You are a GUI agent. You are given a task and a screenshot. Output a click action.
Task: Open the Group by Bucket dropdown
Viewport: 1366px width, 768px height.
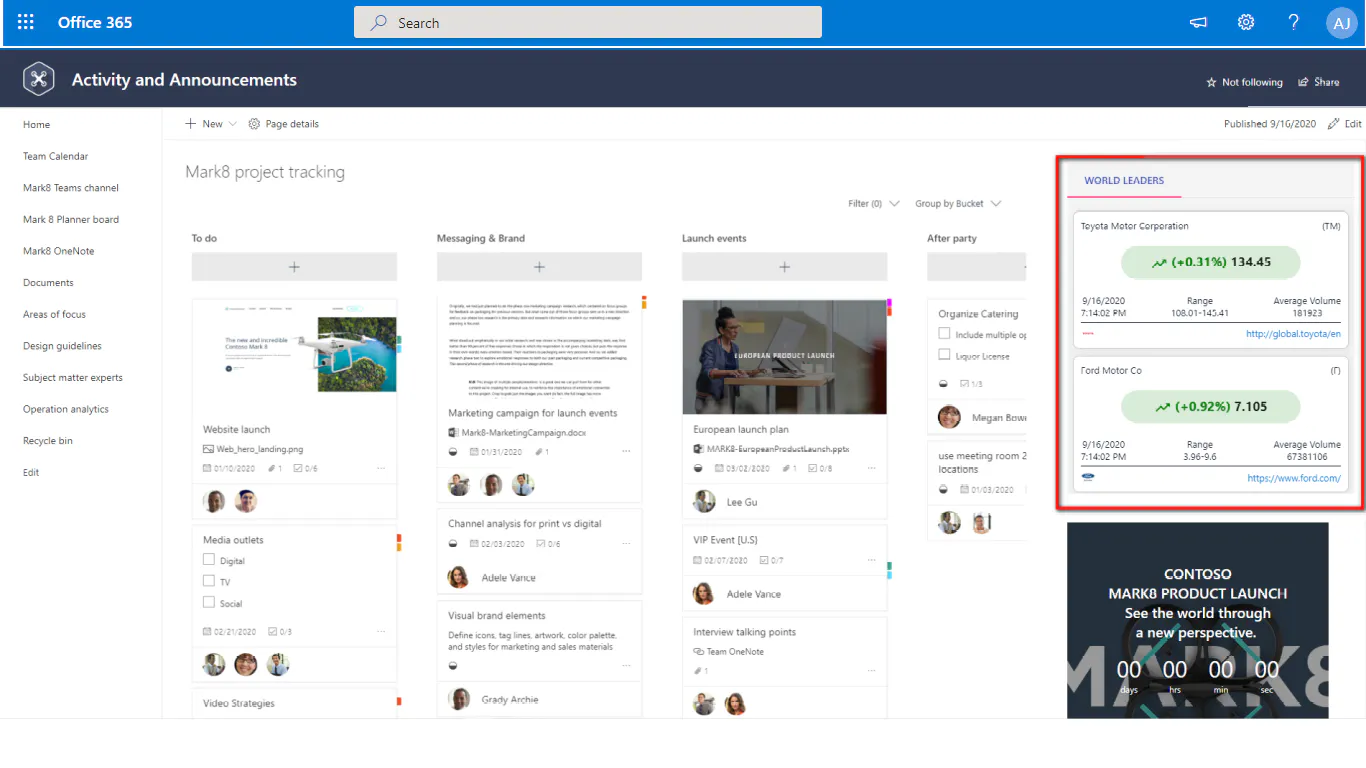tap(957, 204)
